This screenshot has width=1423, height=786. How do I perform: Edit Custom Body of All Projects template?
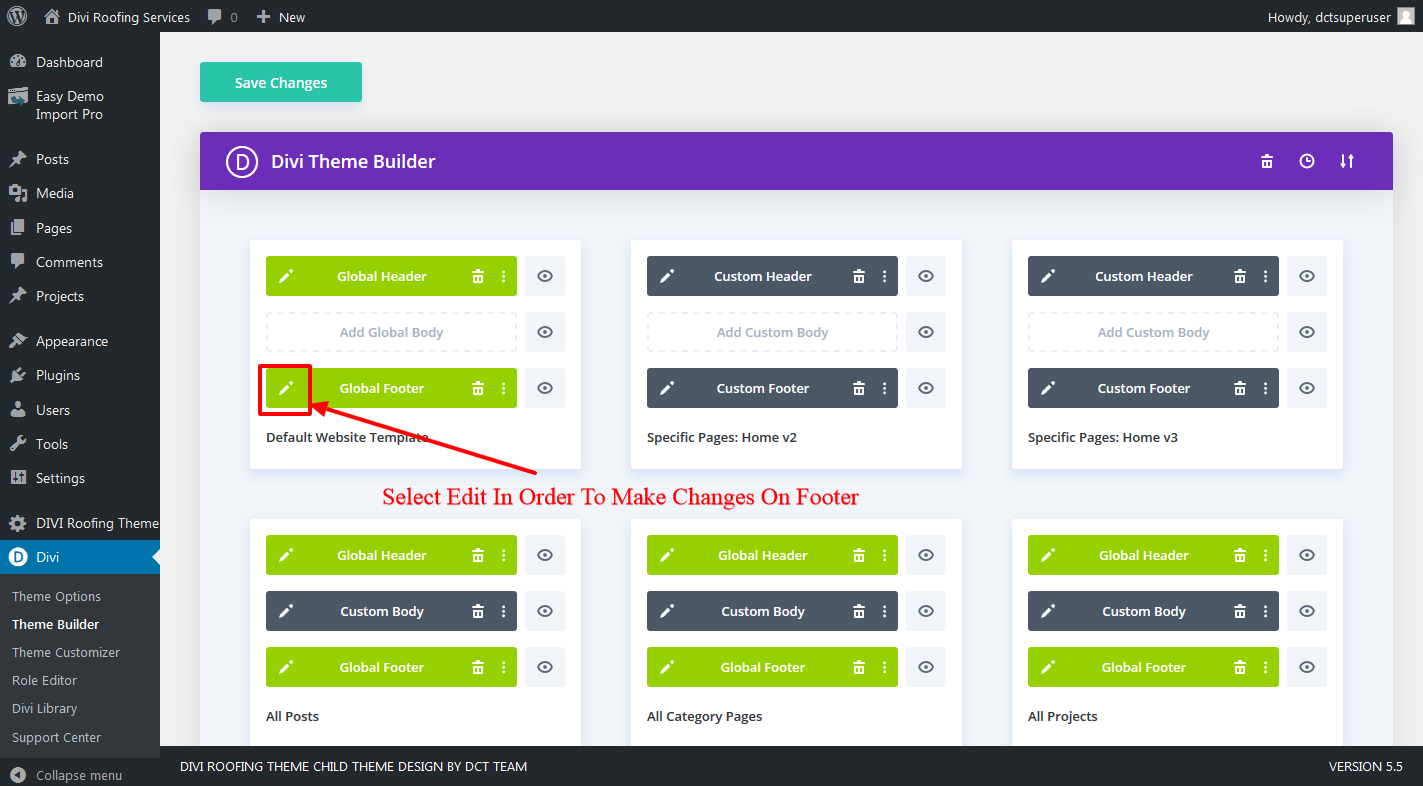(x=1048, y=611)
